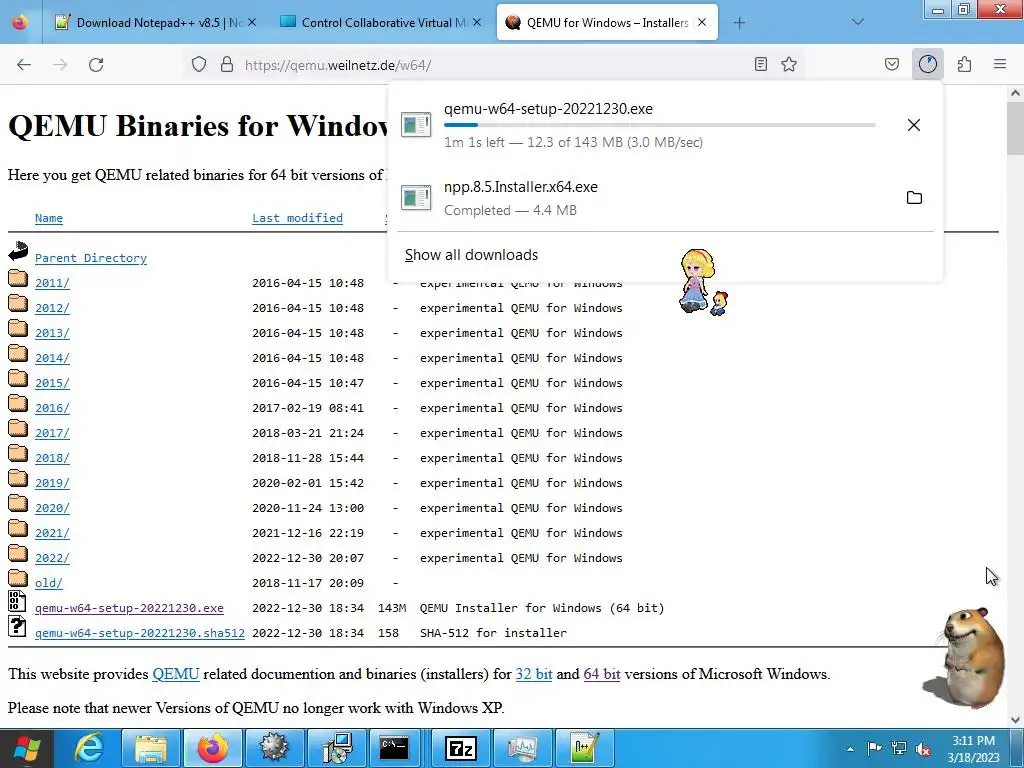
Task: Click Show all downloads
Action: click(471, 255)
